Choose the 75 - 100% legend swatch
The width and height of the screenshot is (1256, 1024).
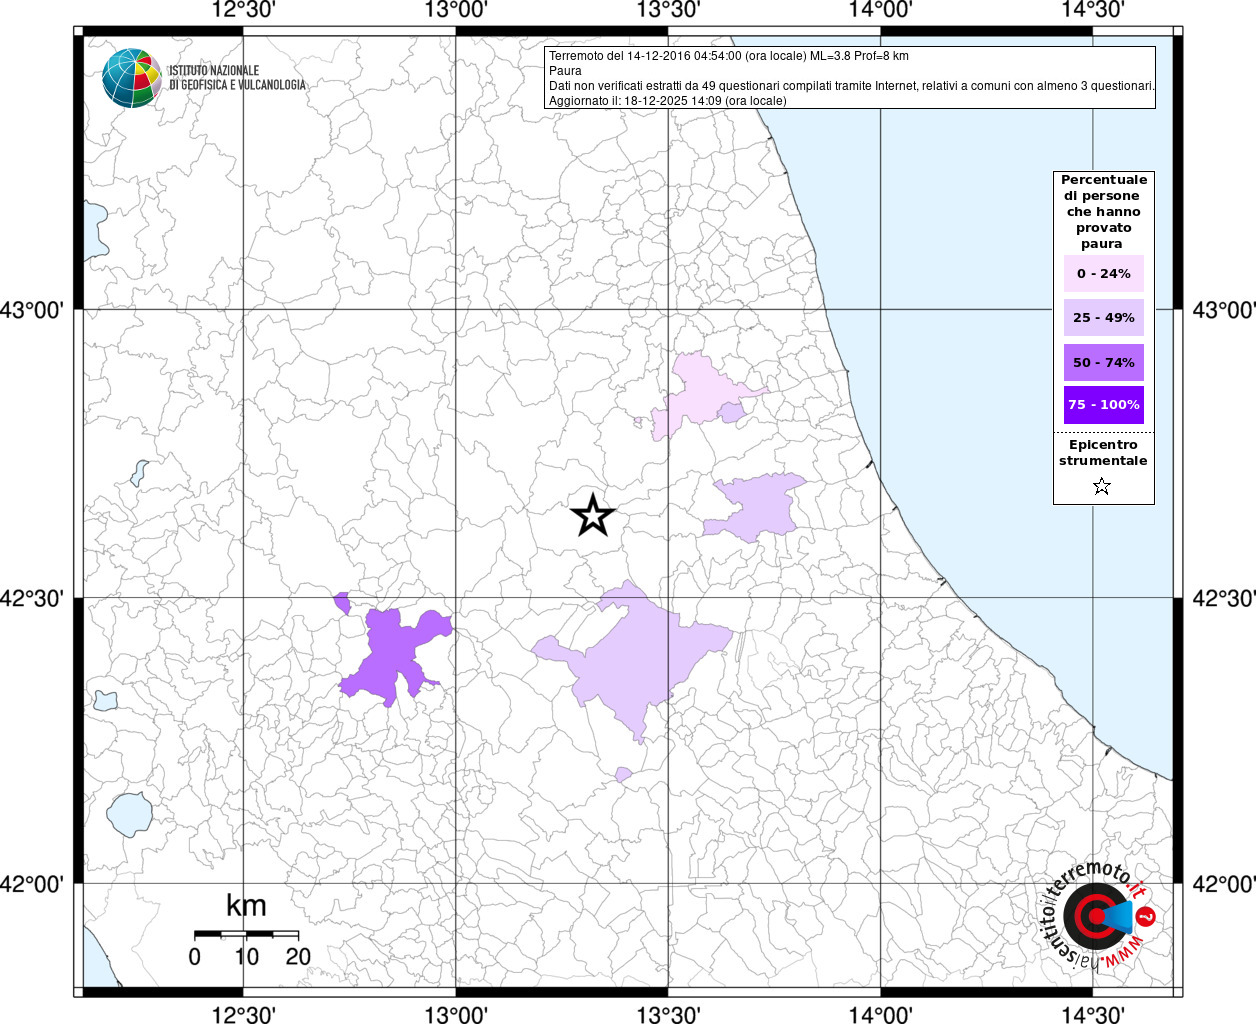click(x=1104, y=405)
